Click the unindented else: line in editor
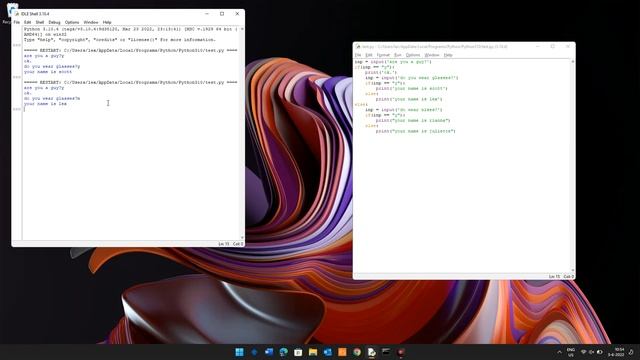Screen dimensions: 640x360 click(361, 104)
